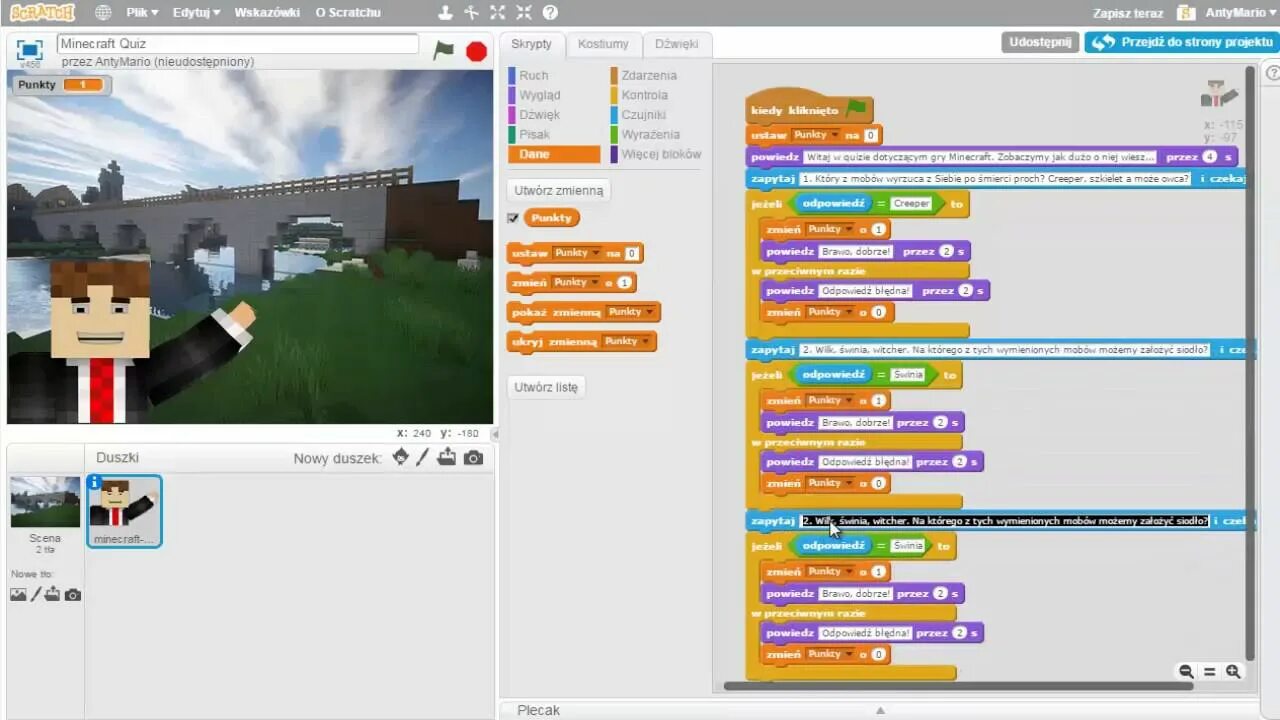1280x720 pixels.
Task: Zoom out the scripts area
Action: tap(1186, 672)
